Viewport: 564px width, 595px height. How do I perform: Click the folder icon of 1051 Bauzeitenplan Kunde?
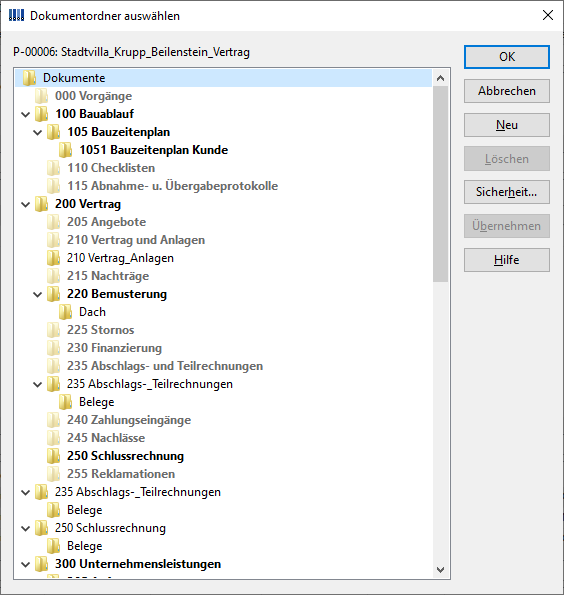65,150
